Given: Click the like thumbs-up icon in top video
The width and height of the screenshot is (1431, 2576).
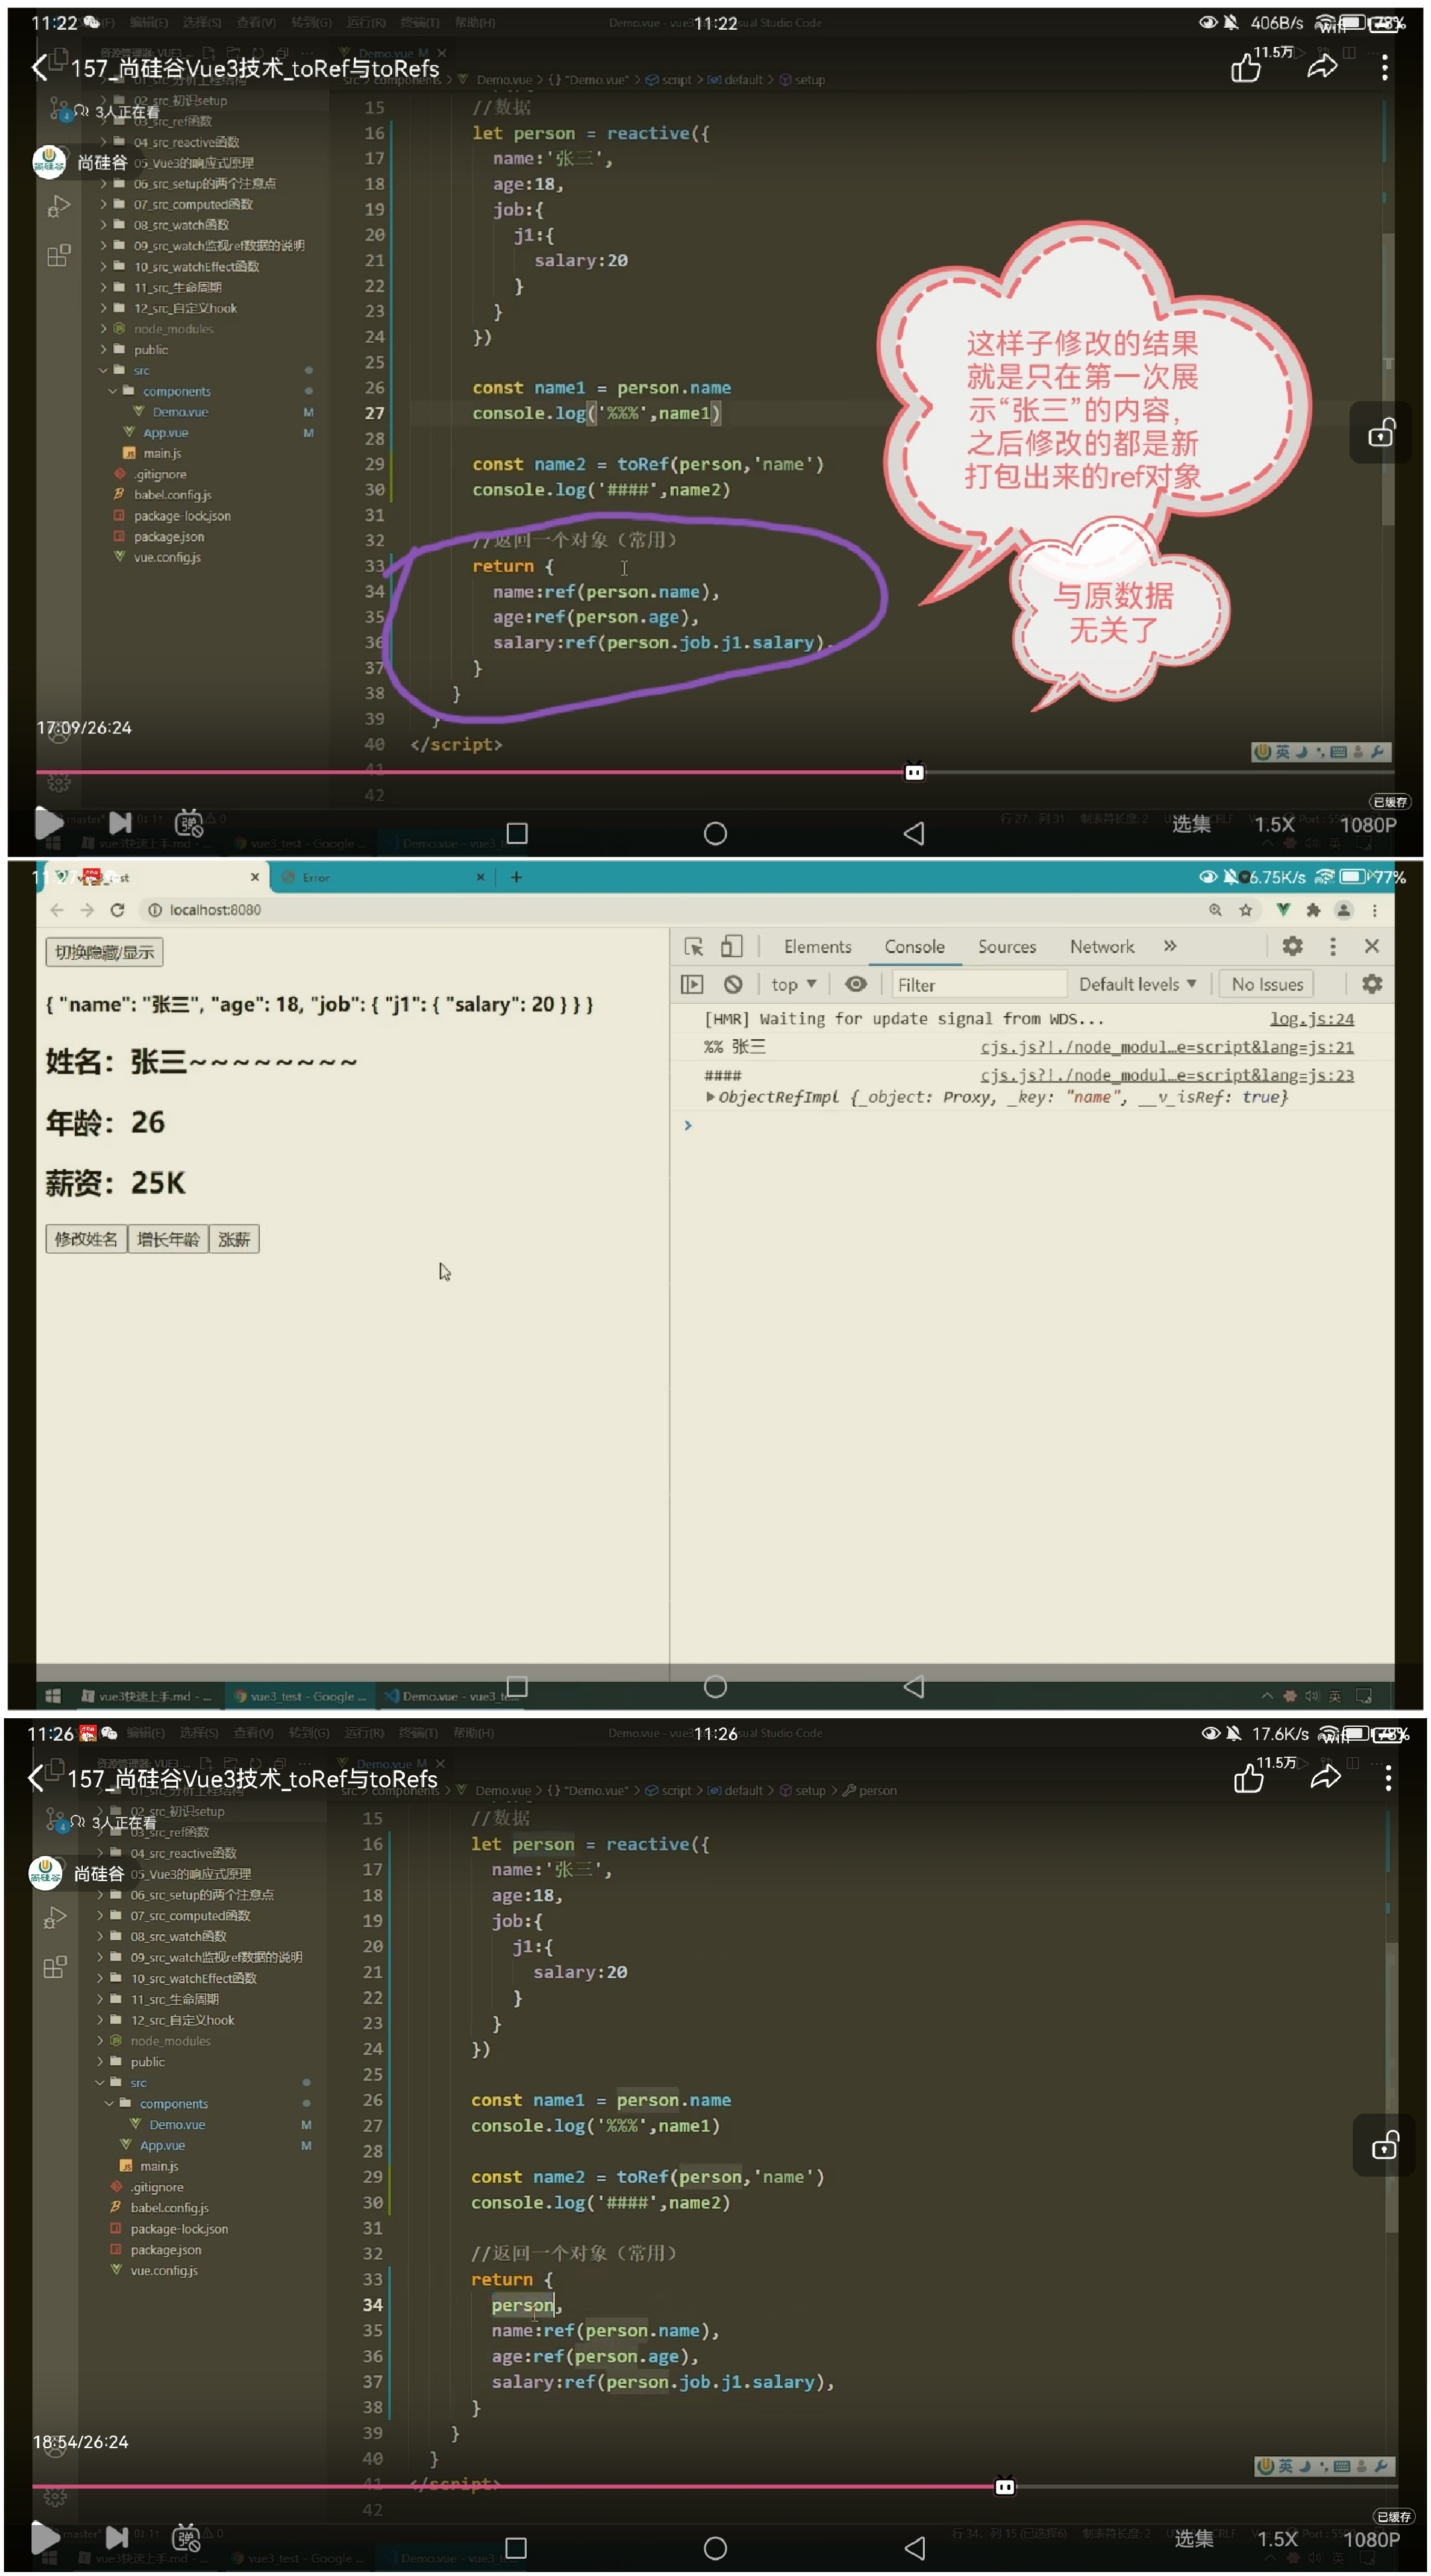Looking at the screenshot, I should point(1246,68).
